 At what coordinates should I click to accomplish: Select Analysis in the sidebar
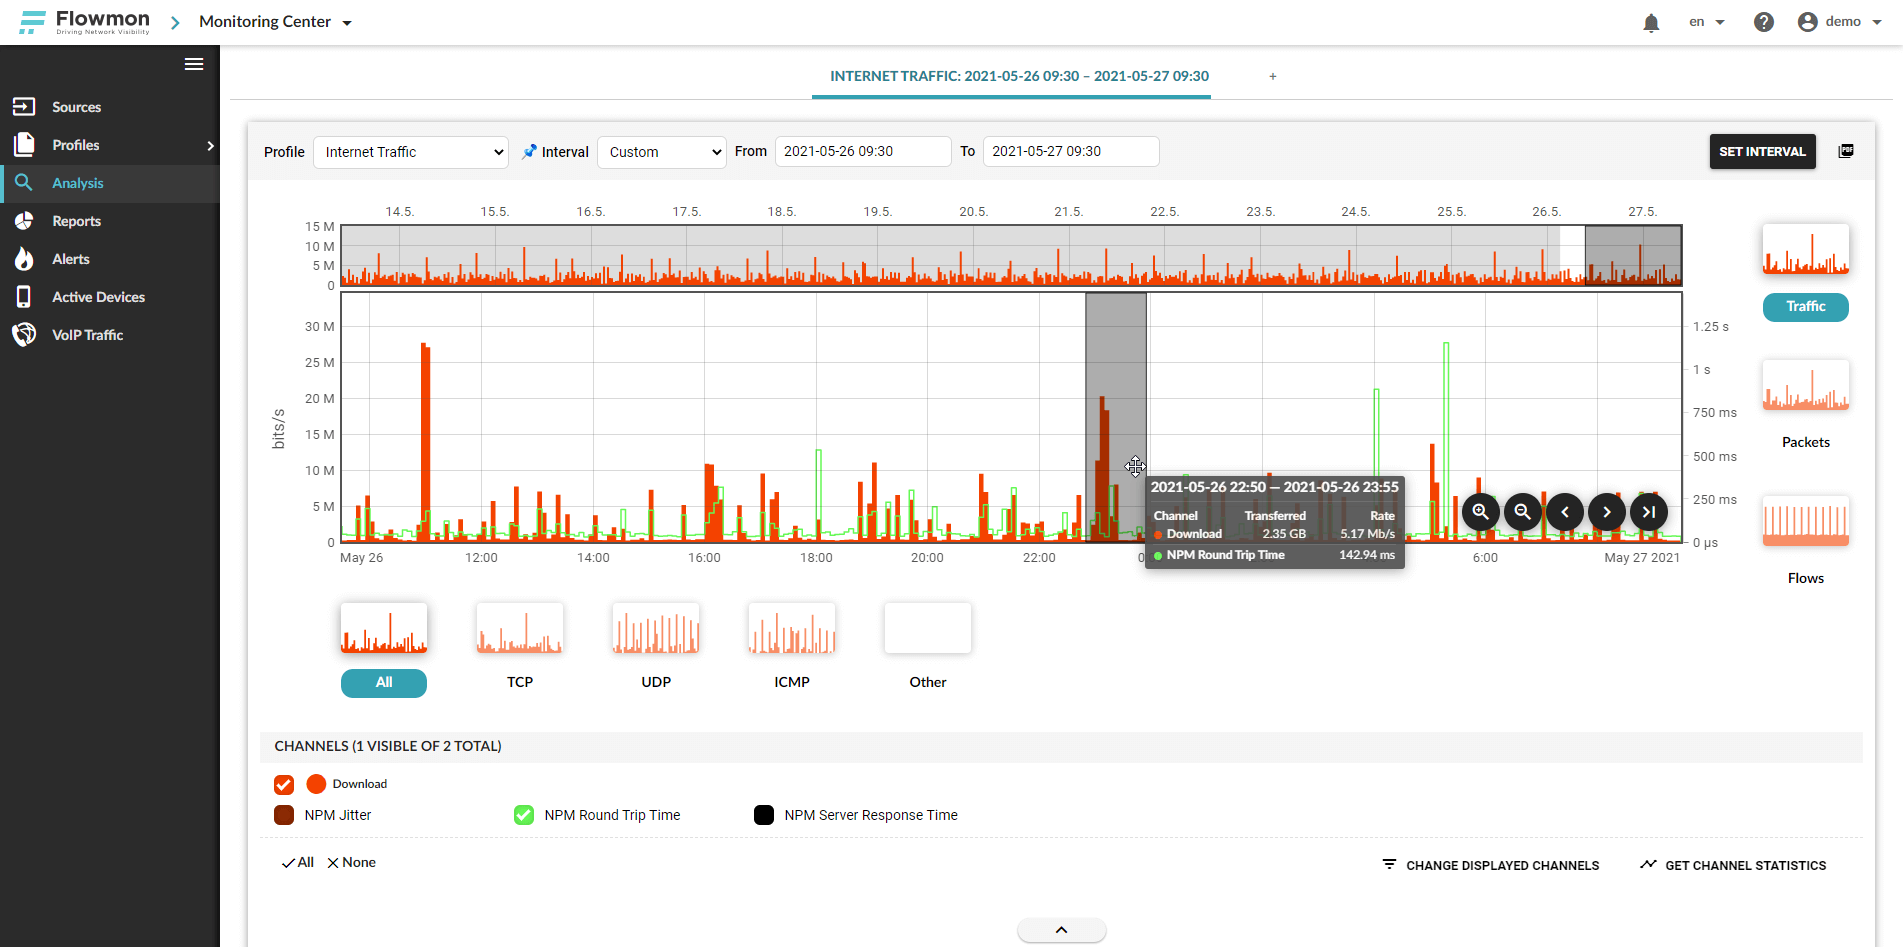[77, 183]
